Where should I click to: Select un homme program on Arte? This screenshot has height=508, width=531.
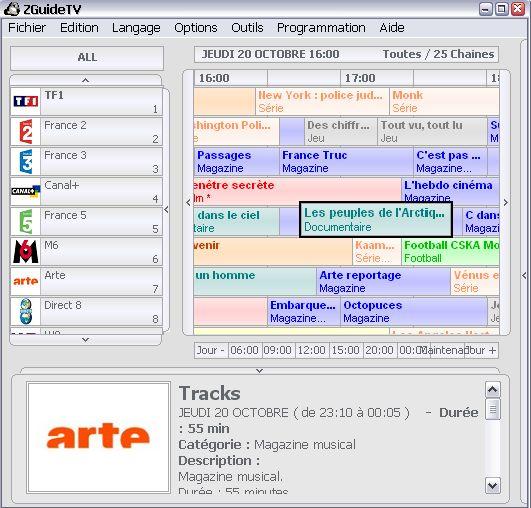[x=255, y=281]
